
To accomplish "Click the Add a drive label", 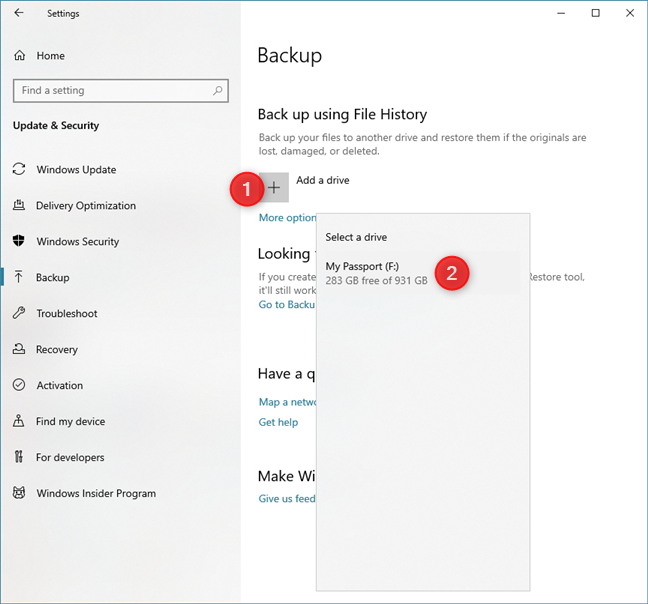I will tap(323, 180).
